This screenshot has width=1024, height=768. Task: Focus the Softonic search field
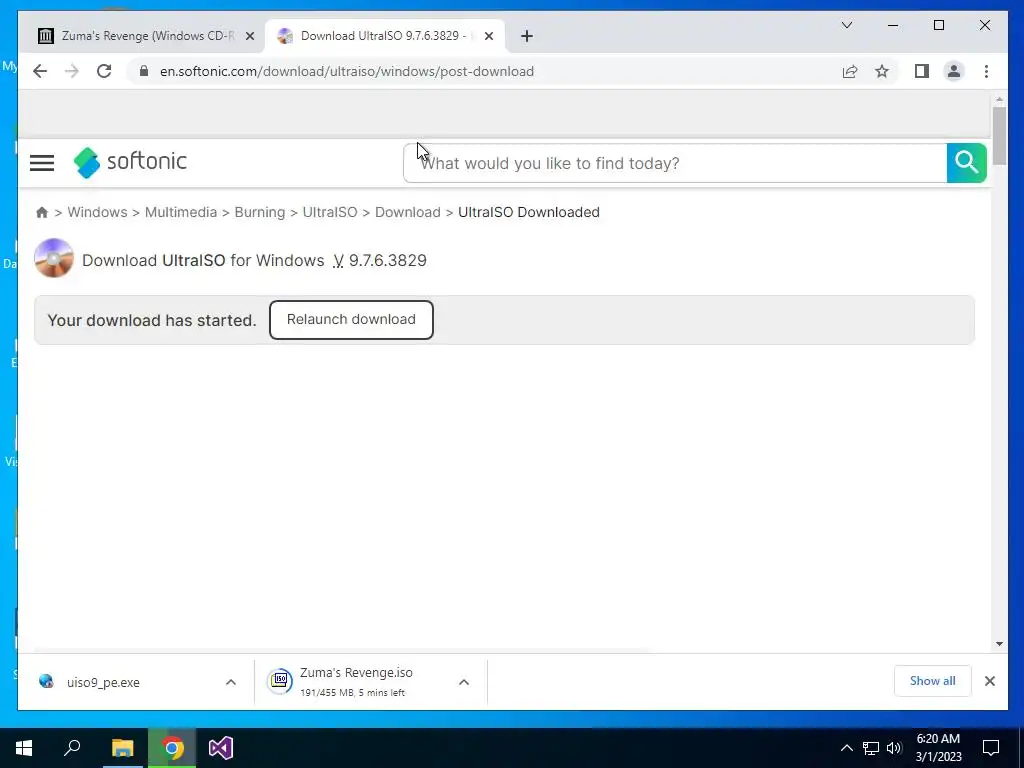click(x=675, y=163)
